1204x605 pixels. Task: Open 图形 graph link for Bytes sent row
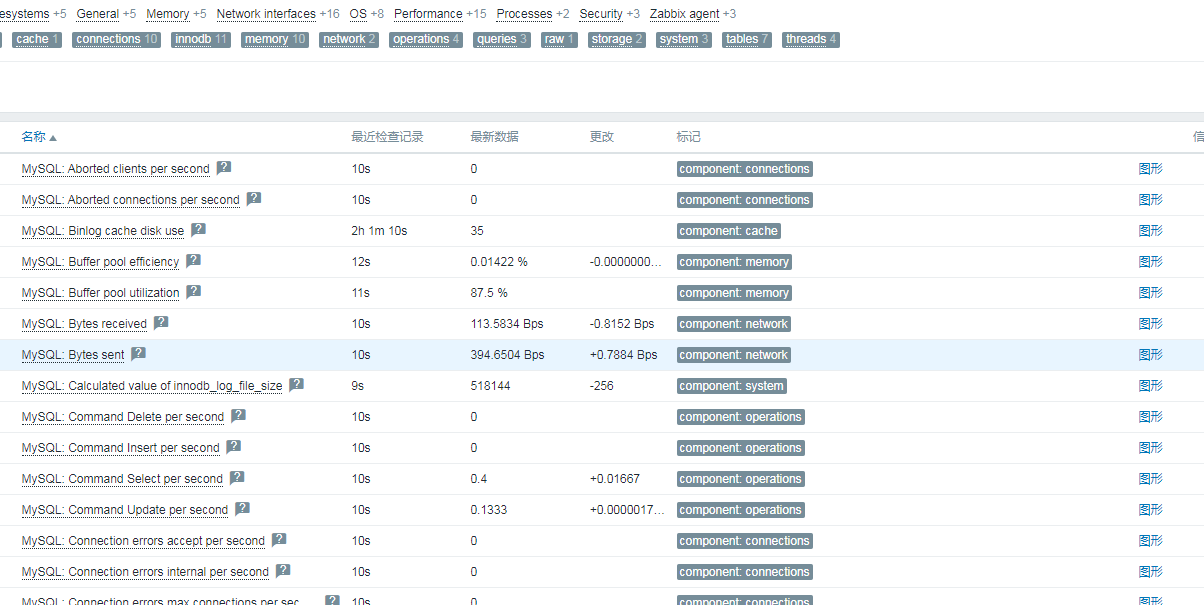click(x=1150, y=355)
